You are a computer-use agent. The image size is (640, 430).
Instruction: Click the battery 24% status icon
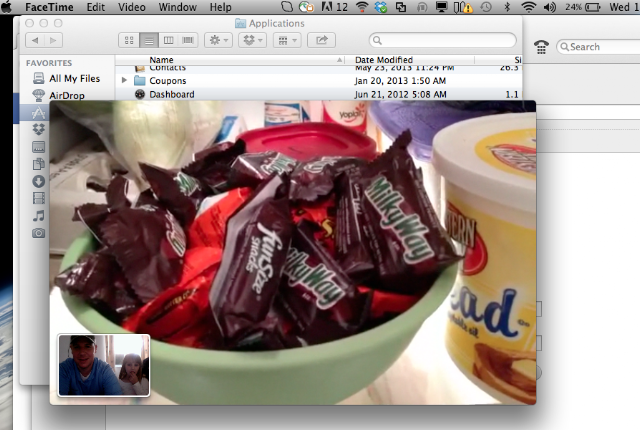[583, 7]
